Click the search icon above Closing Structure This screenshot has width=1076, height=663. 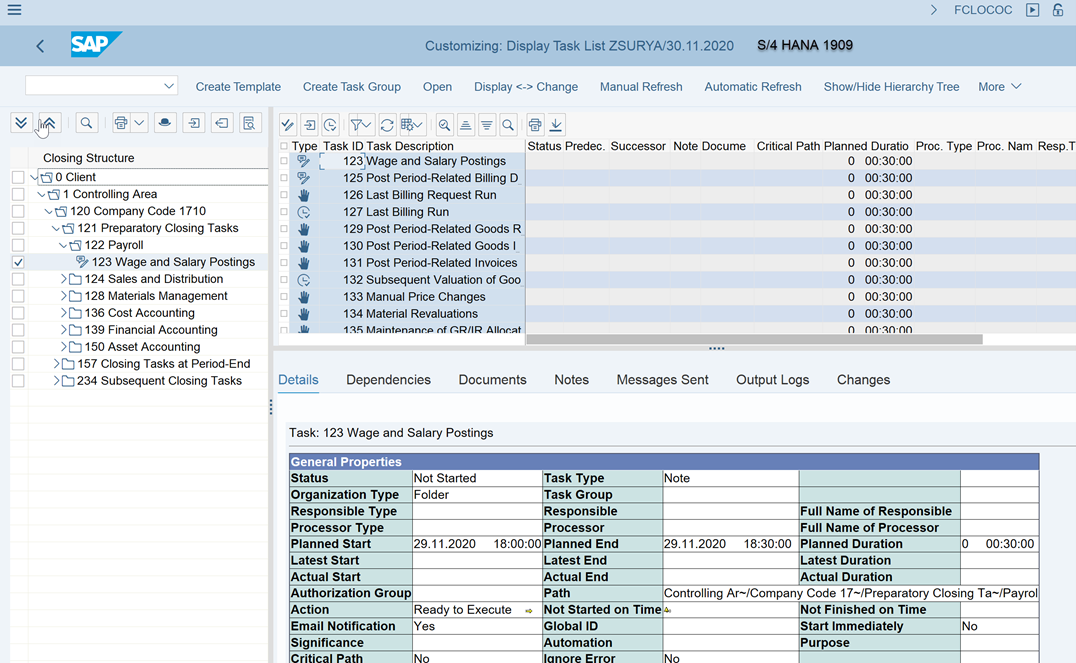87,123
